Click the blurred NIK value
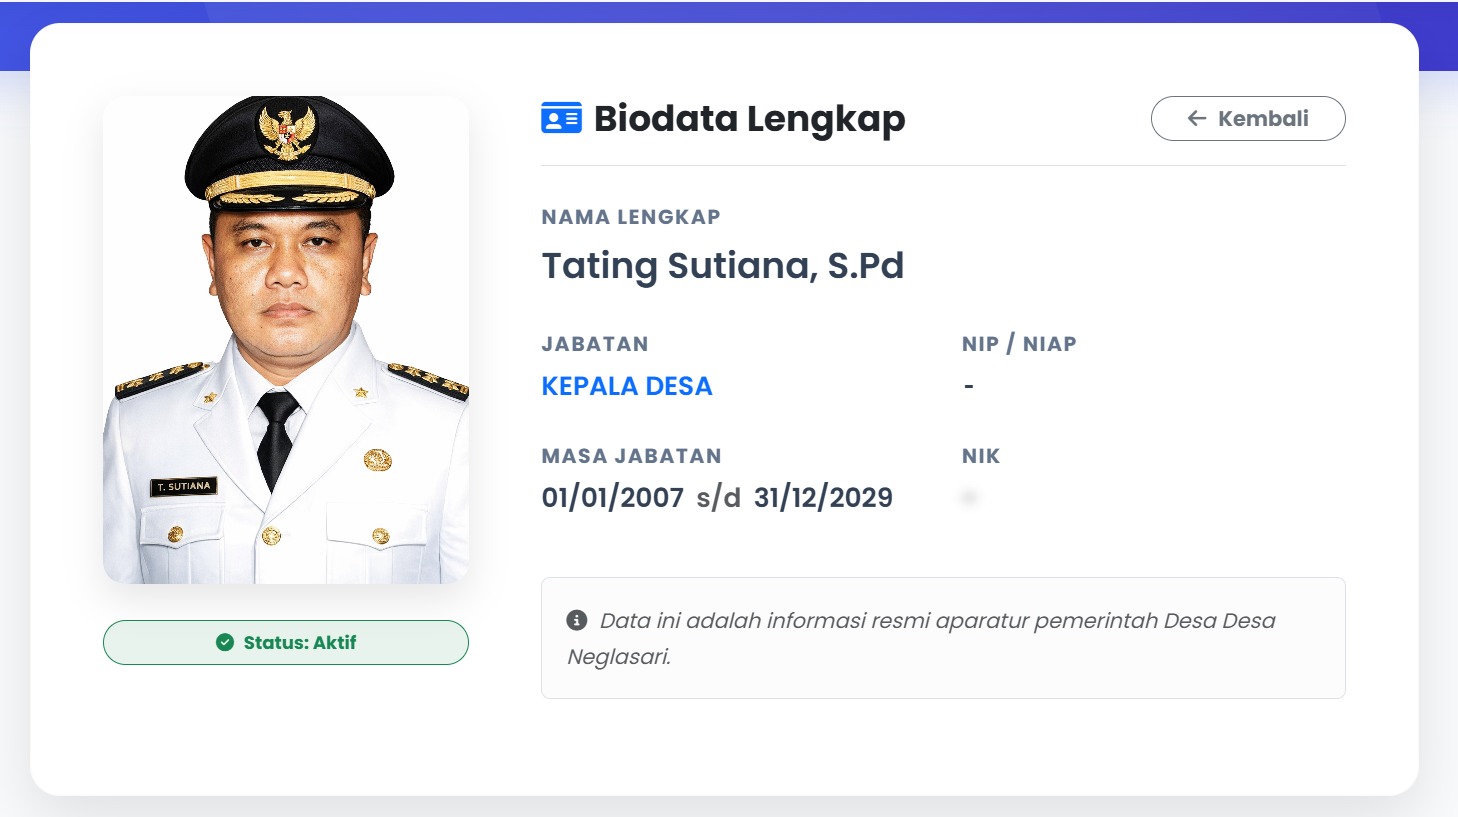 968,497
